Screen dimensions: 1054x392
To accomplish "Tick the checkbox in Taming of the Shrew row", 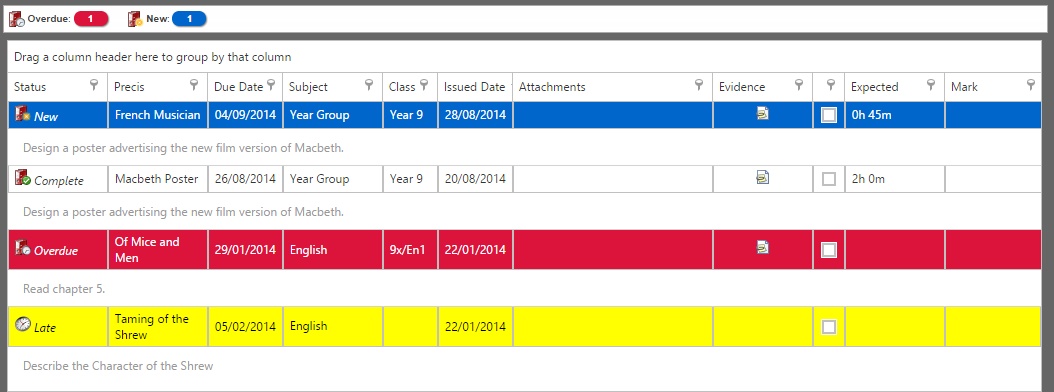I will 829,327.
